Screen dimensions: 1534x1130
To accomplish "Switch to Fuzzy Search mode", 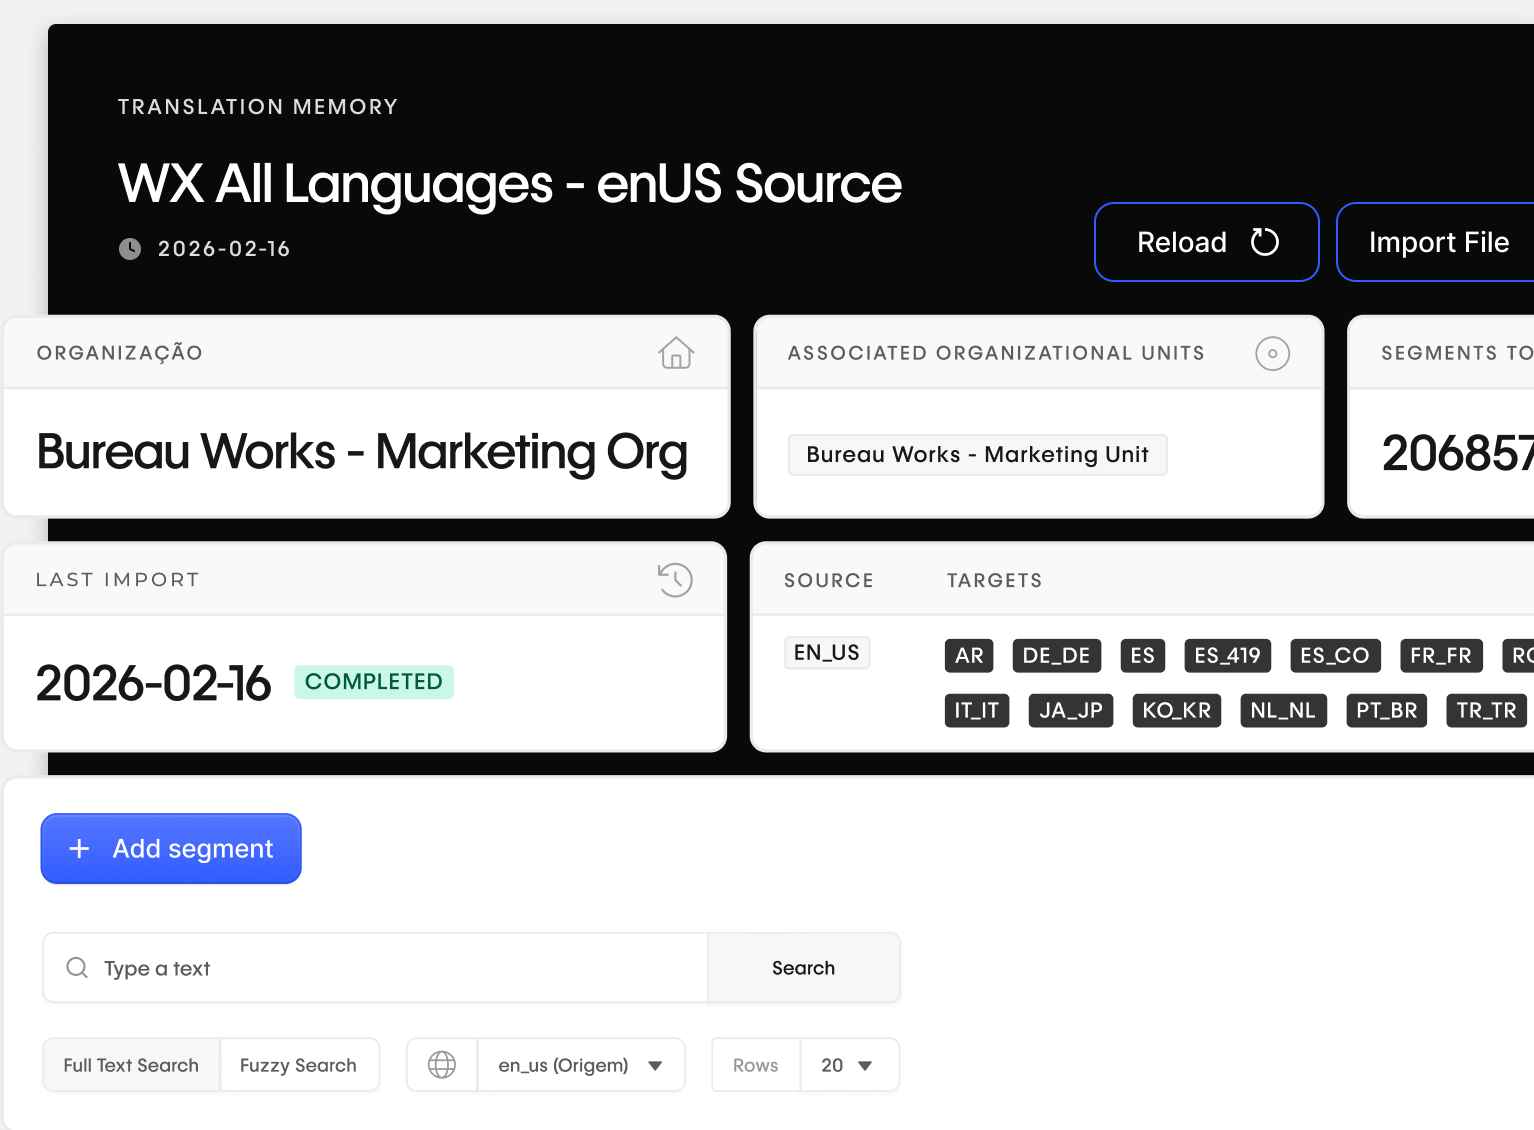I will (299, 1065).
